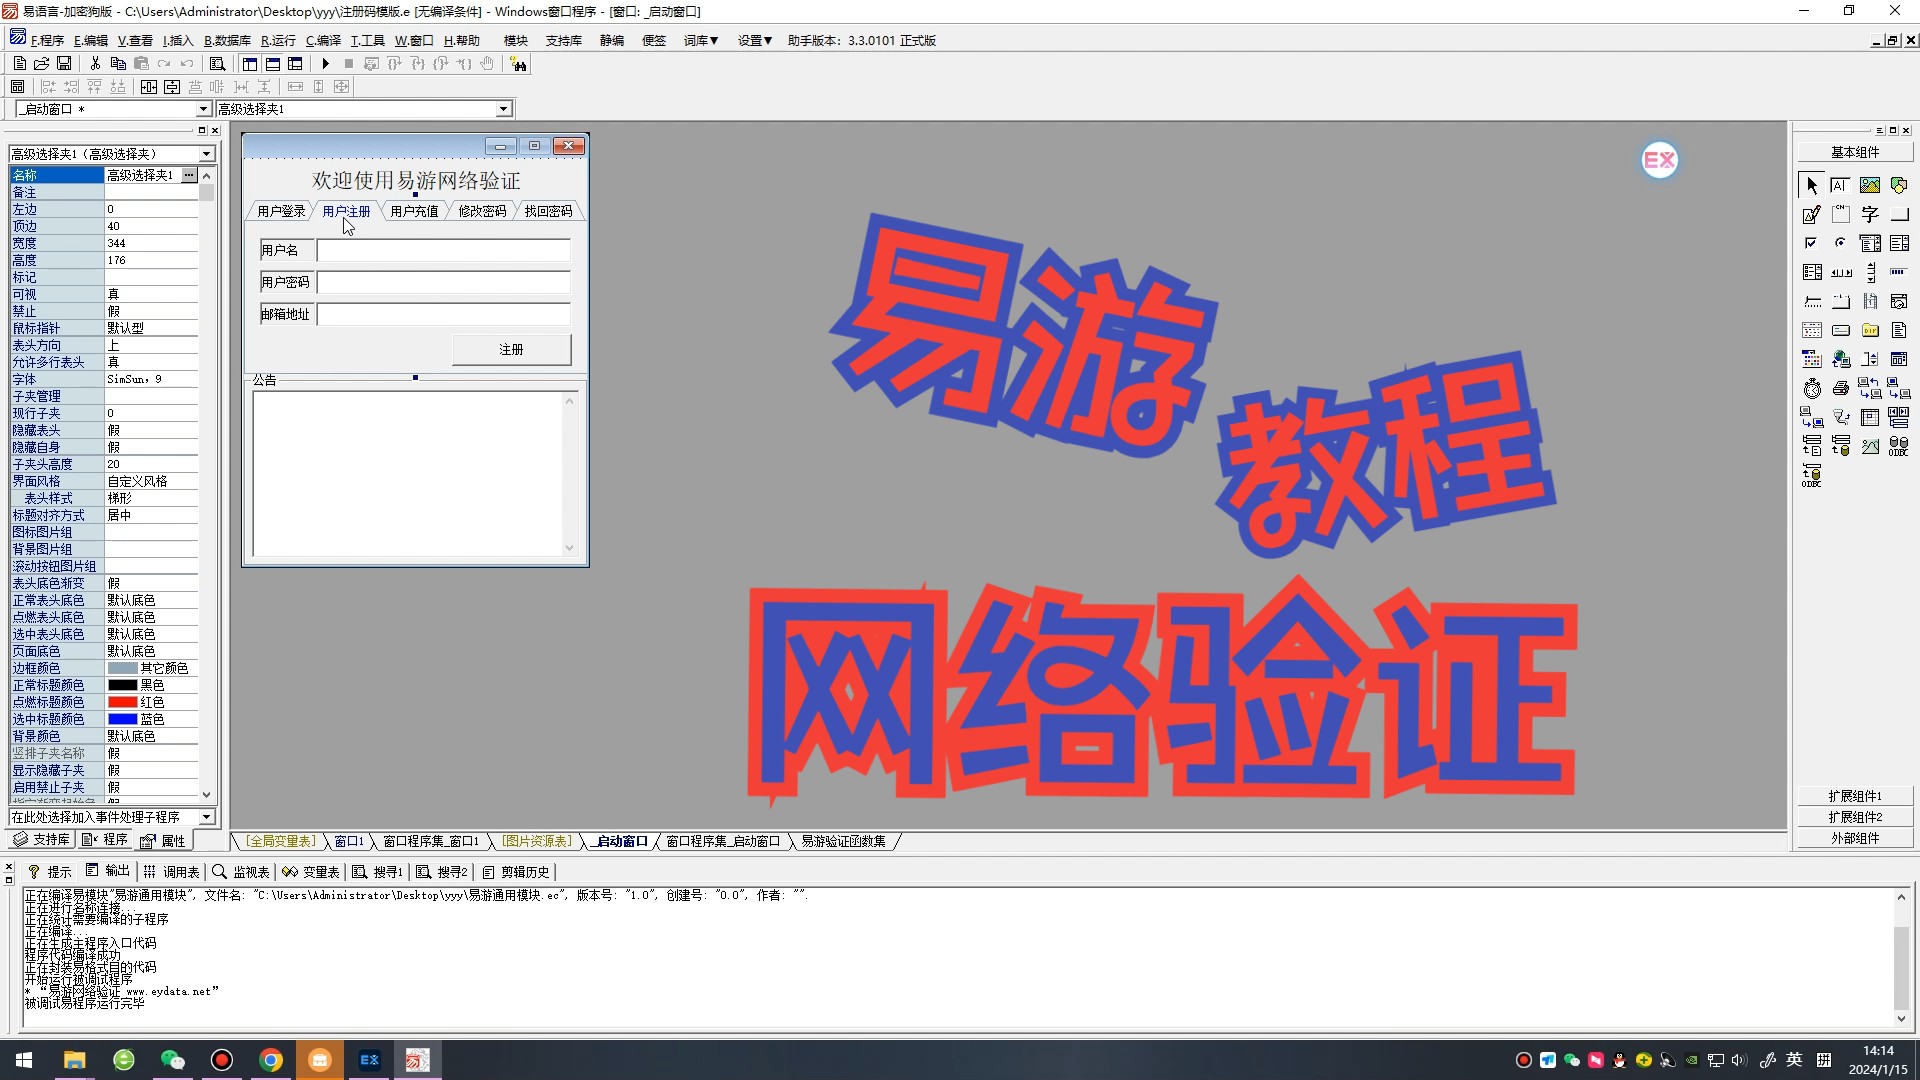This screenshot has height=1080, width=1920.
Task: Click the 标题对齐方式 value 居中
Action: [151, 515]
